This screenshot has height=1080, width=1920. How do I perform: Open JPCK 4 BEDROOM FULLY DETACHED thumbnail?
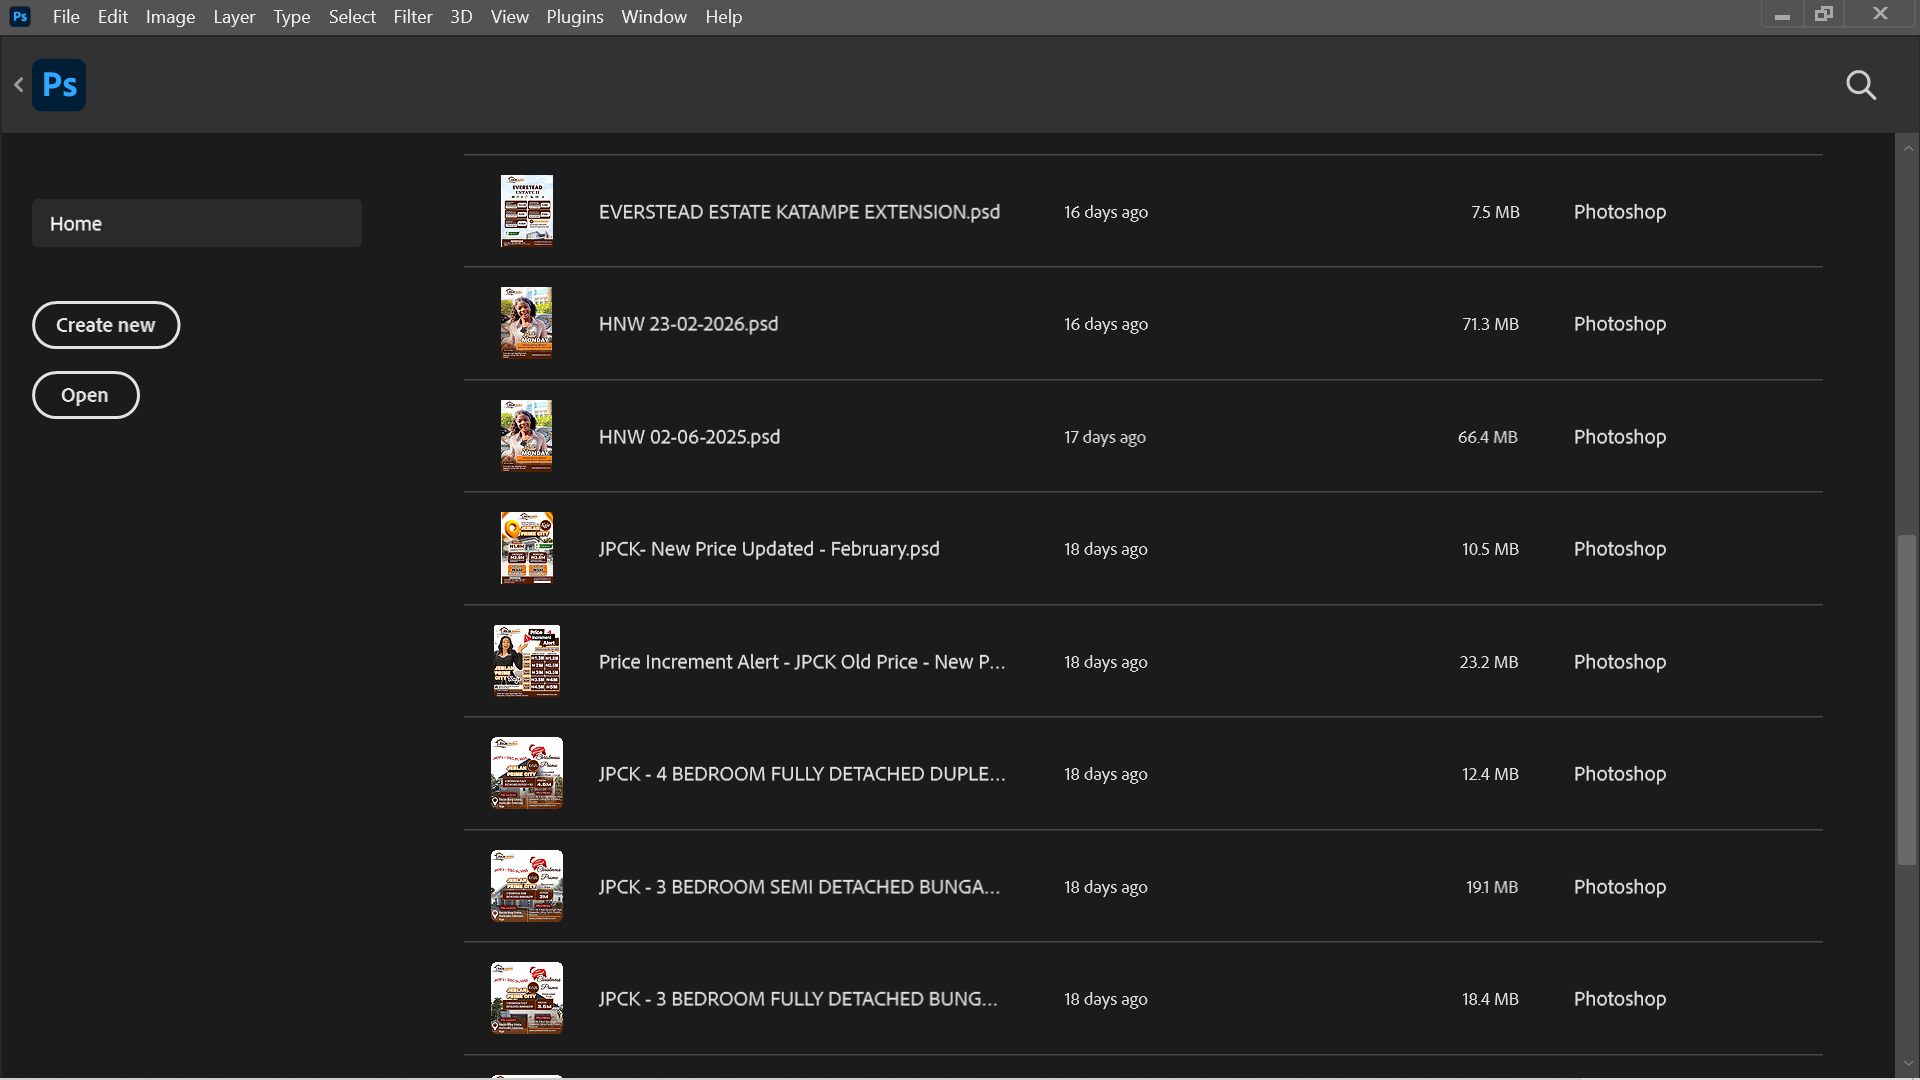pos(527,773)
